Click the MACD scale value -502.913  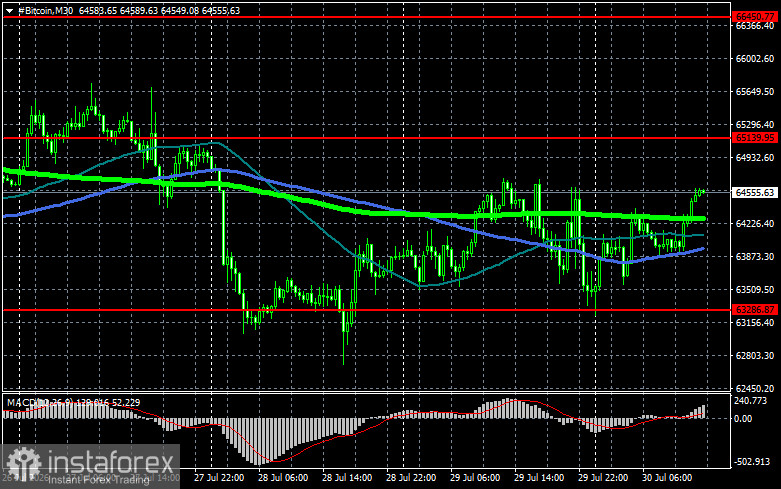[x=752, y=462]
